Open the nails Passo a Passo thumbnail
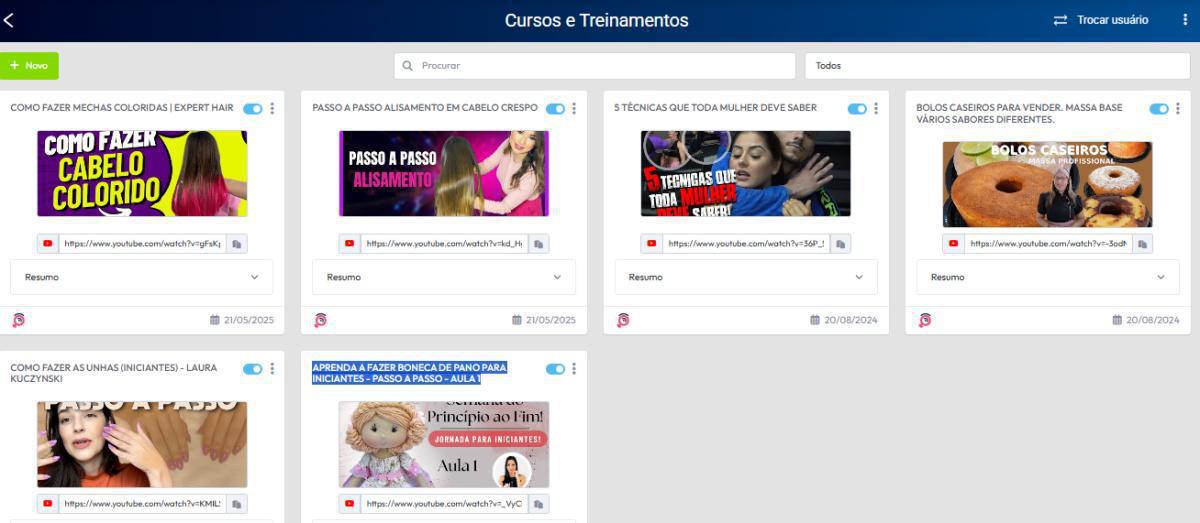Viewport: 1200px width, 523px height. click(x=142, y=444)
